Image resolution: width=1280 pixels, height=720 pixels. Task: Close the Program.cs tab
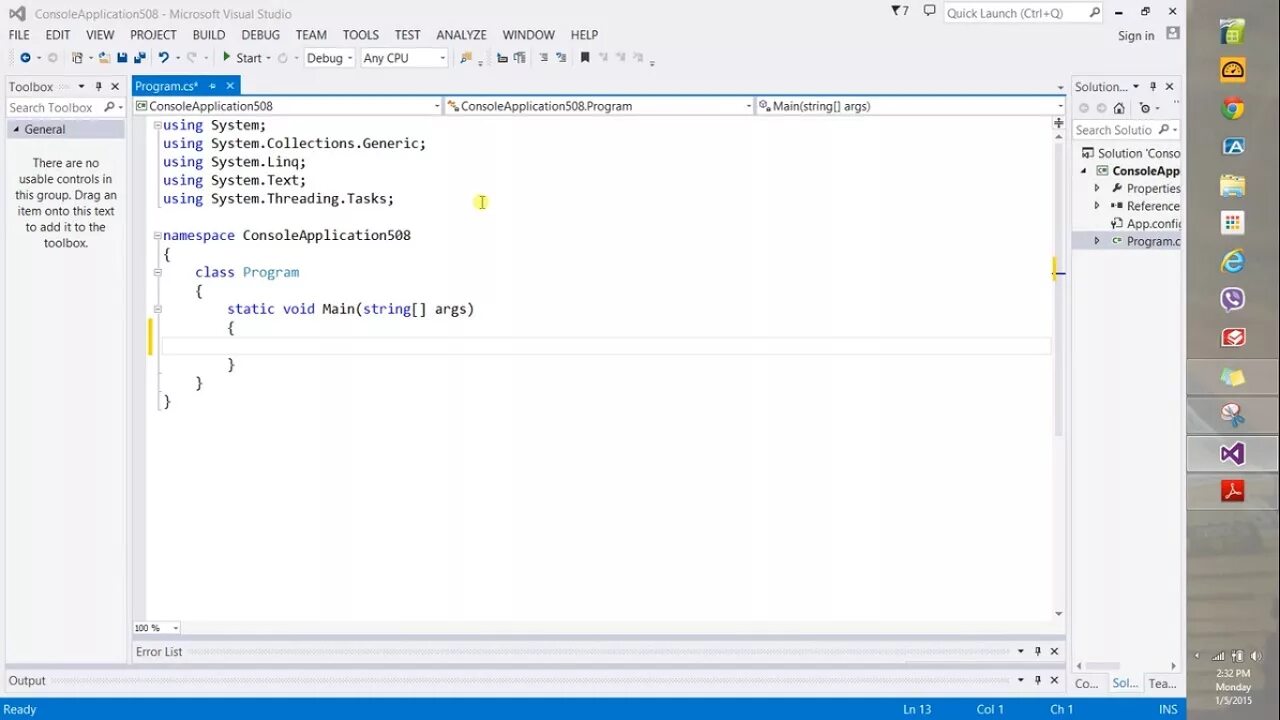[230, 86]
